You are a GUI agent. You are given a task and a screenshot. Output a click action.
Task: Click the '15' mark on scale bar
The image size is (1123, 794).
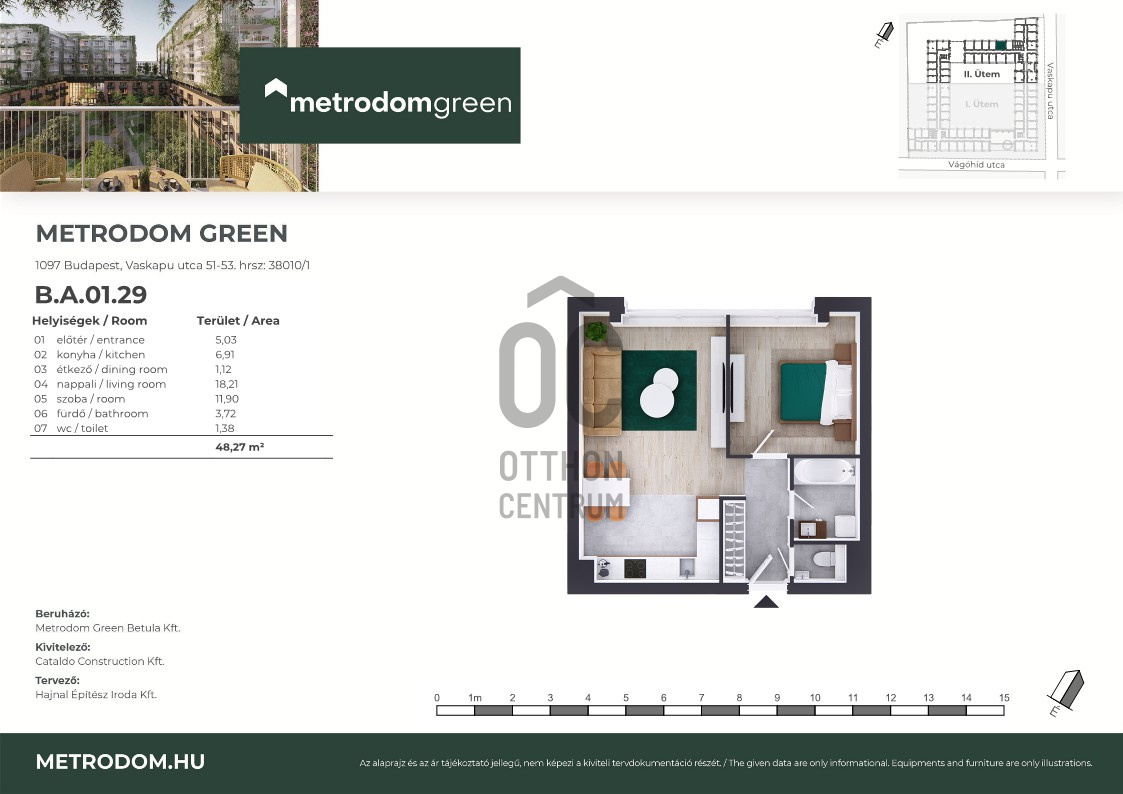click(x=1004, y=697)
